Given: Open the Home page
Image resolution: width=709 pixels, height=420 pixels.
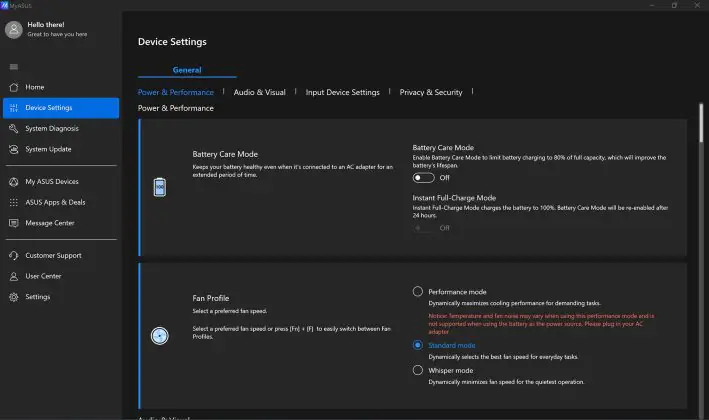Looking at the screenshot, I should tap(61, 87).
